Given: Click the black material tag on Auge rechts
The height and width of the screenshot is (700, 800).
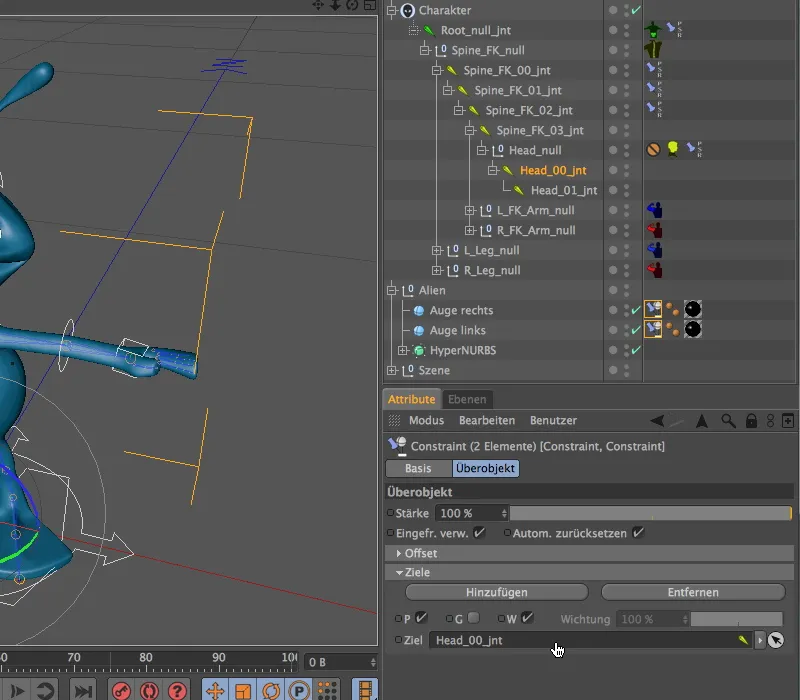Looking at the screenshot, I should 692,309.
